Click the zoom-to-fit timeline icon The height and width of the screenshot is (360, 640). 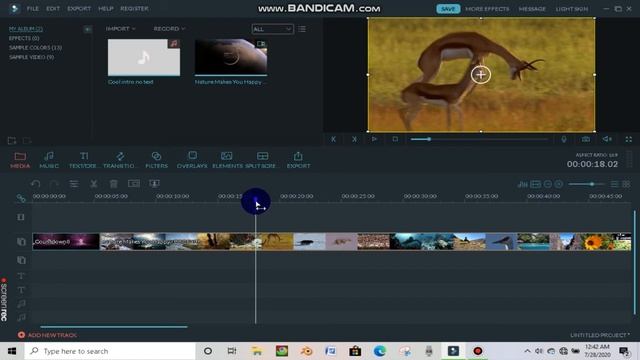tap(536, 184)
